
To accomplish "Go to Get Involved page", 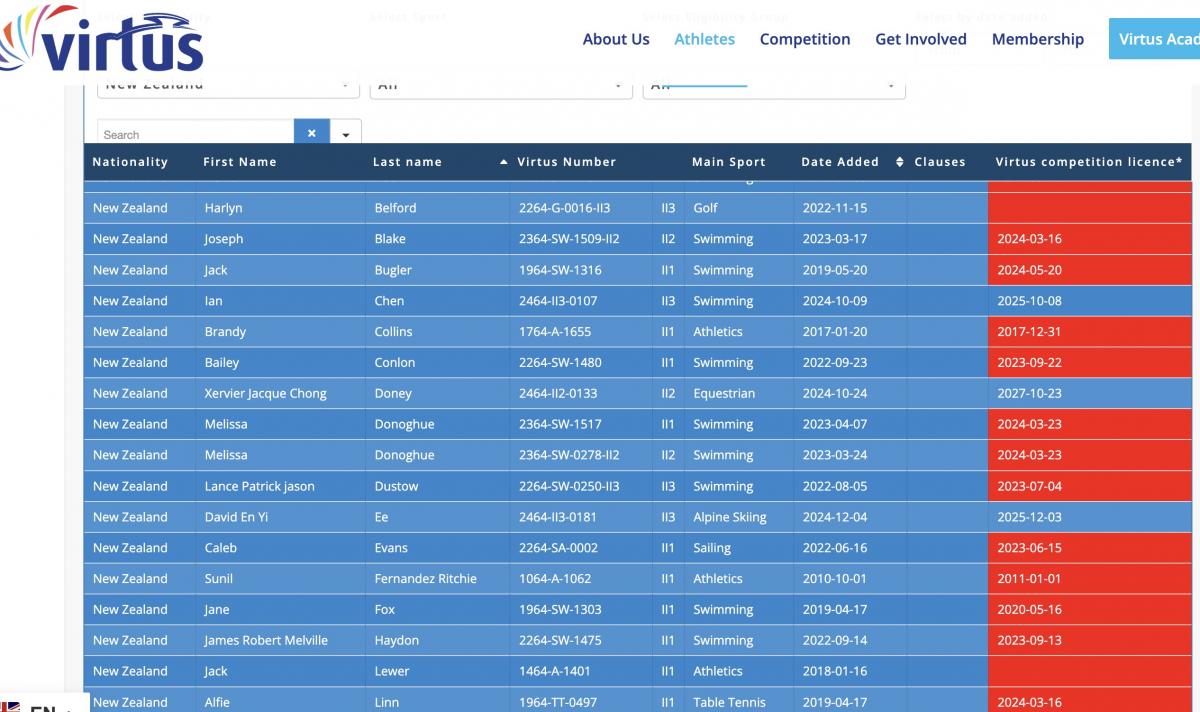I will (x=920, y=39).
